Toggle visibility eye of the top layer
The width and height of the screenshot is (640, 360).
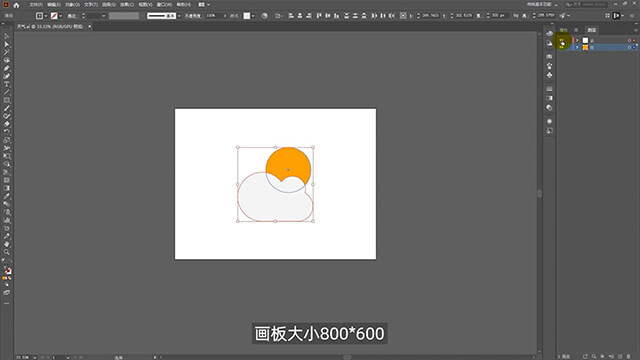coord(562,40)
